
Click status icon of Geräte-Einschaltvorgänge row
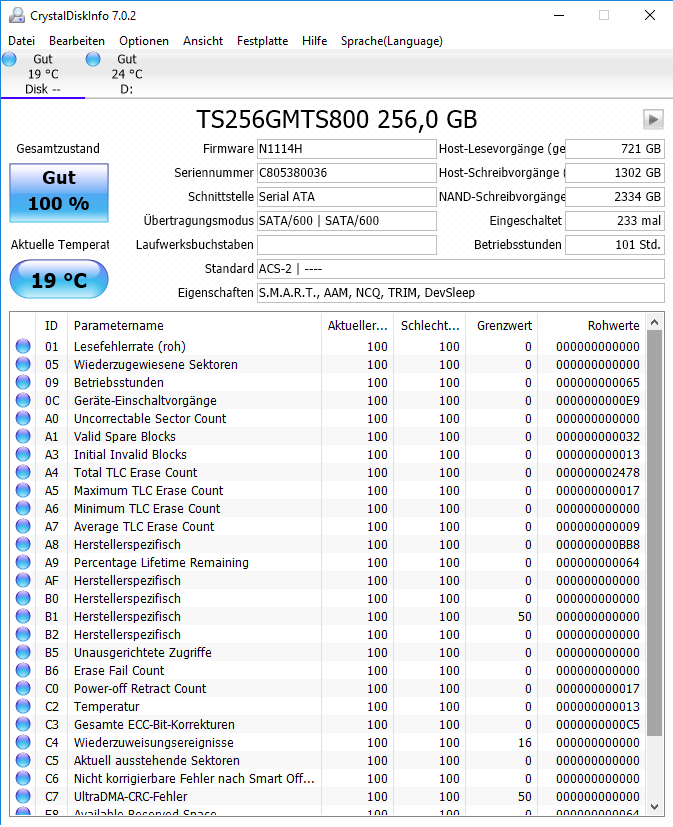click(x=23, y=400)
